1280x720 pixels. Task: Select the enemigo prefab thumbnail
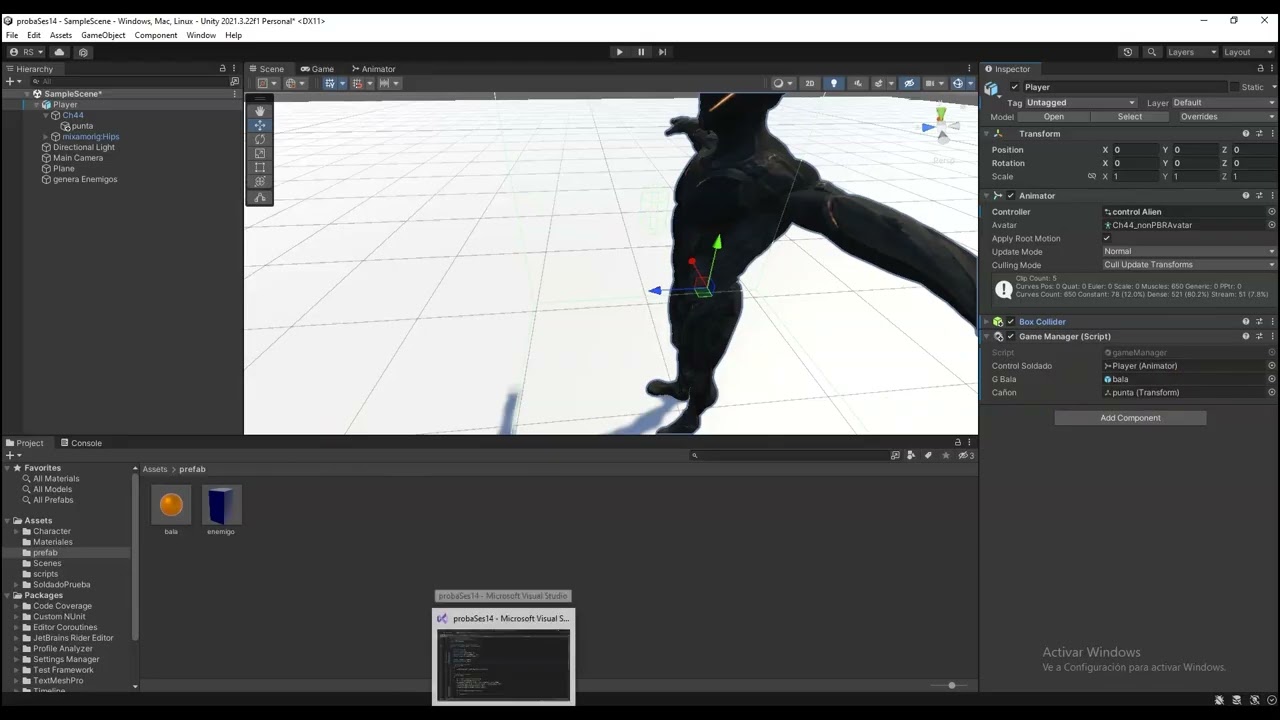click(x=221, y=505)
